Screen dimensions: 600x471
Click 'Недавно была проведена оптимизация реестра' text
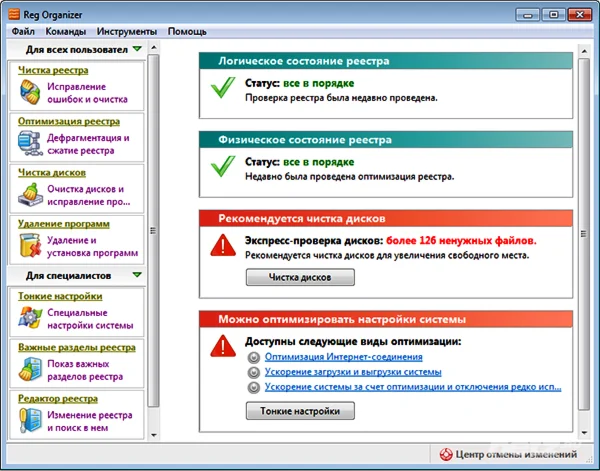click(x=349, y=177)
